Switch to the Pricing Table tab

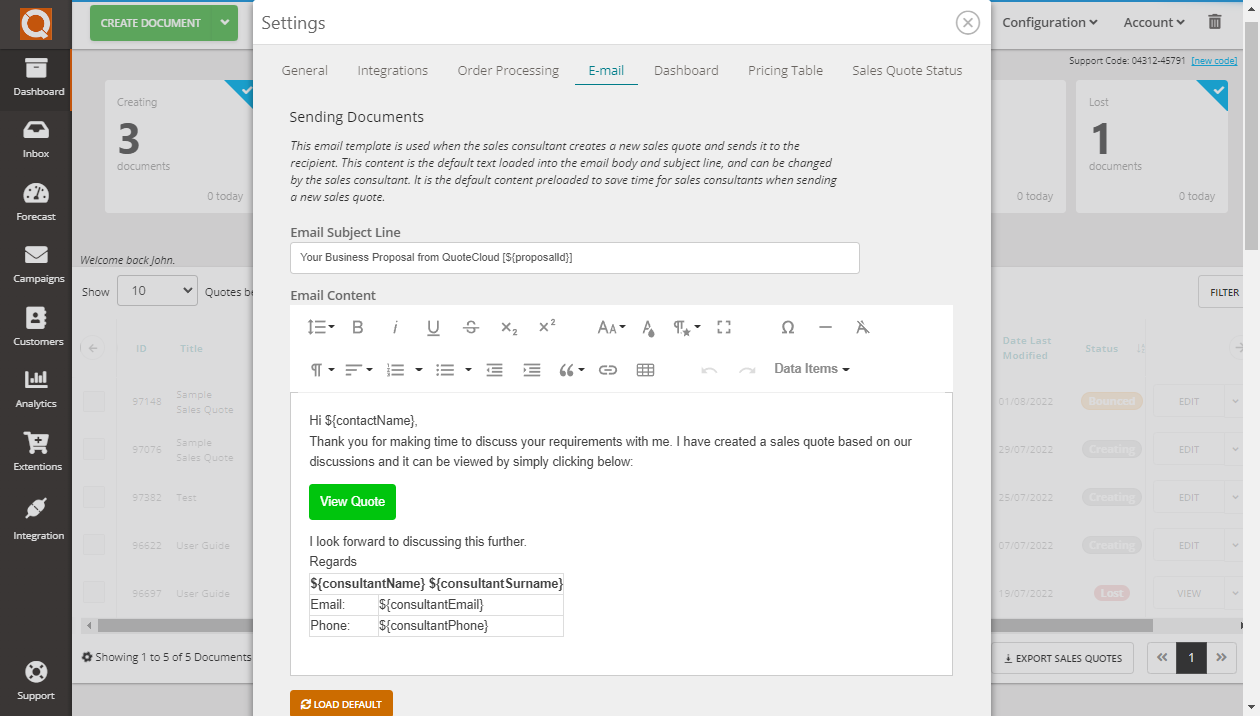(x=785, y=70)
